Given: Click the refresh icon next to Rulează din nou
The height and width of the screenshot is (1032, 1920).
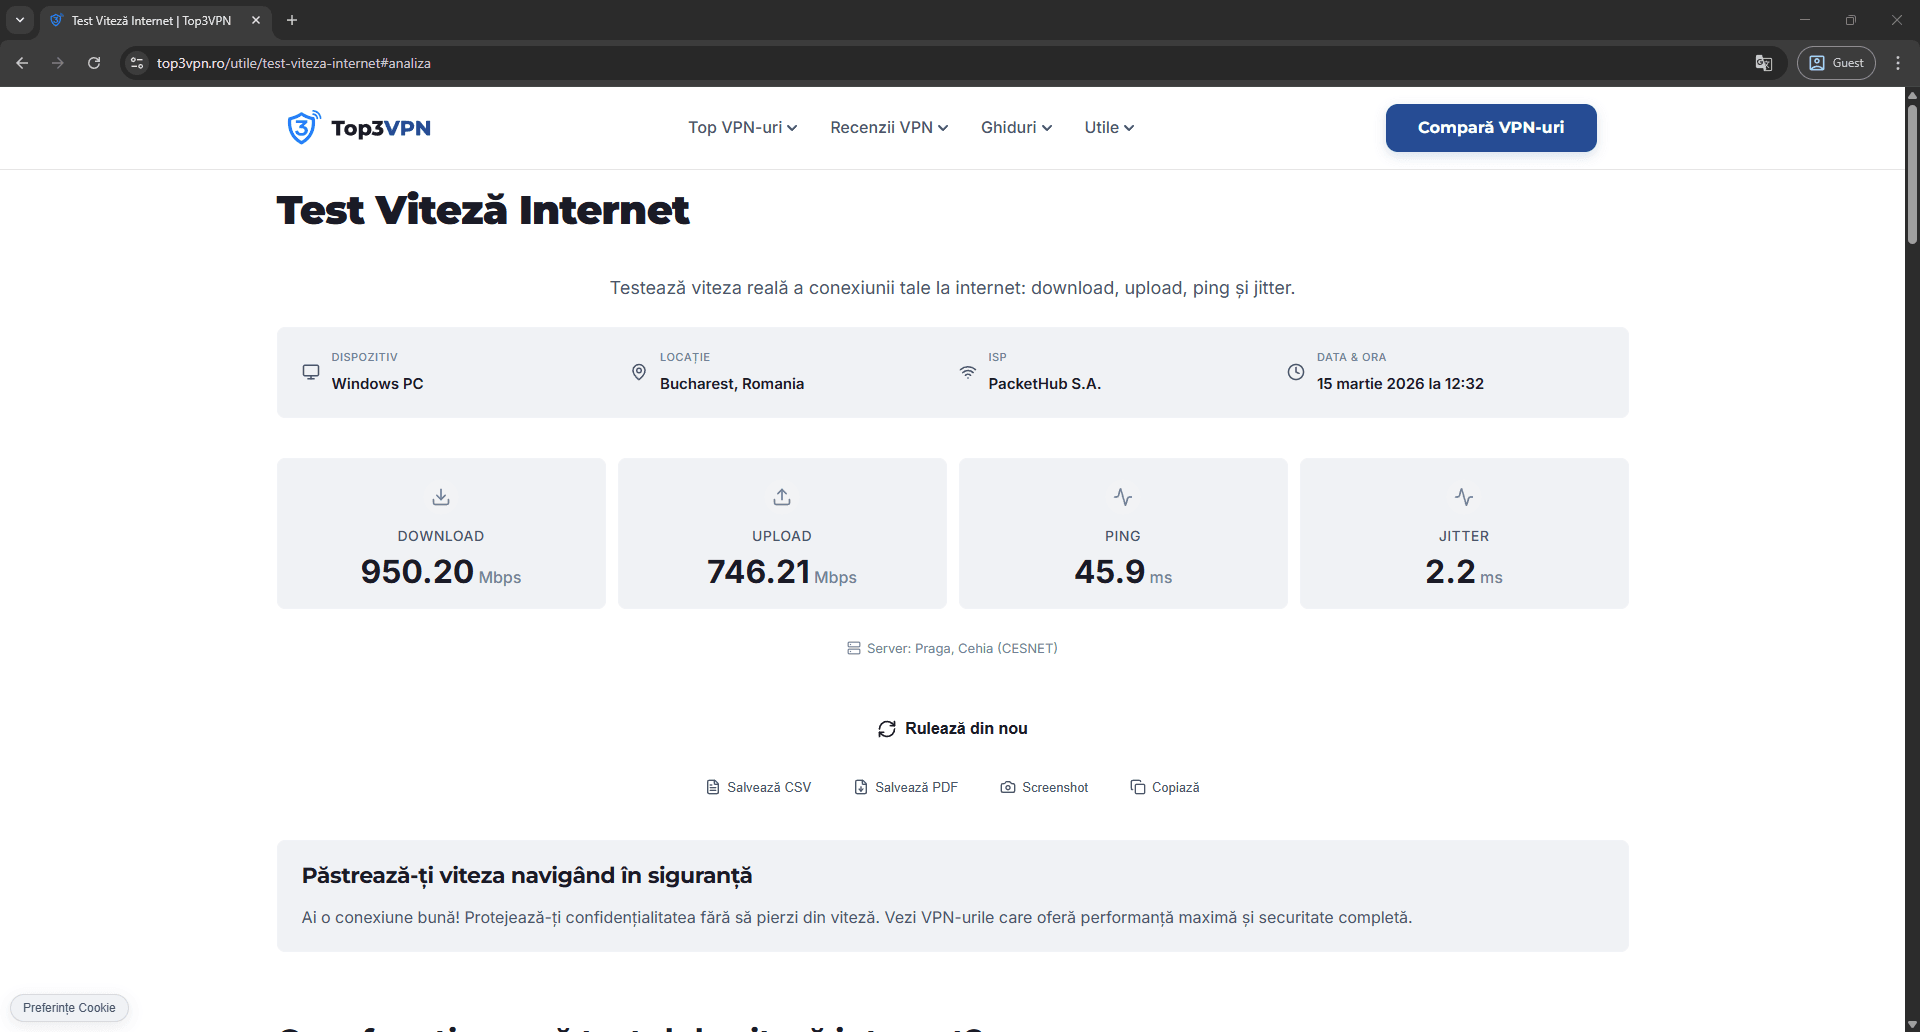Looking at the screenshot, I should (886, 728).
